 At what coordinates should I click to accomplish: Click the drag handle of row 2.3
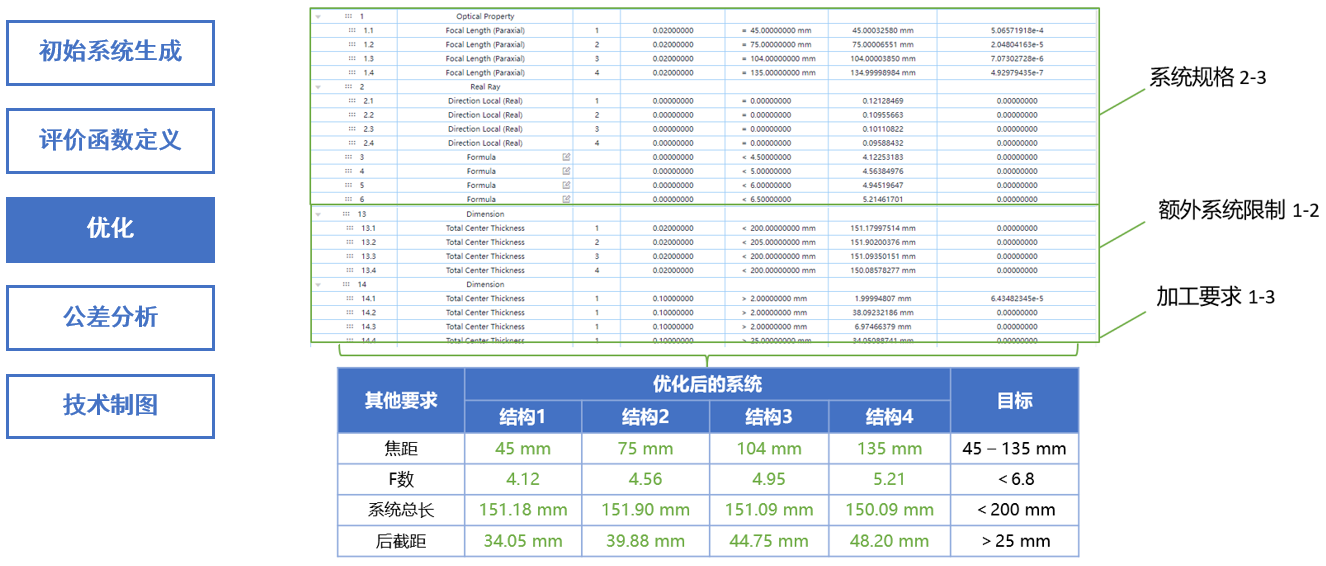(352, 129)
